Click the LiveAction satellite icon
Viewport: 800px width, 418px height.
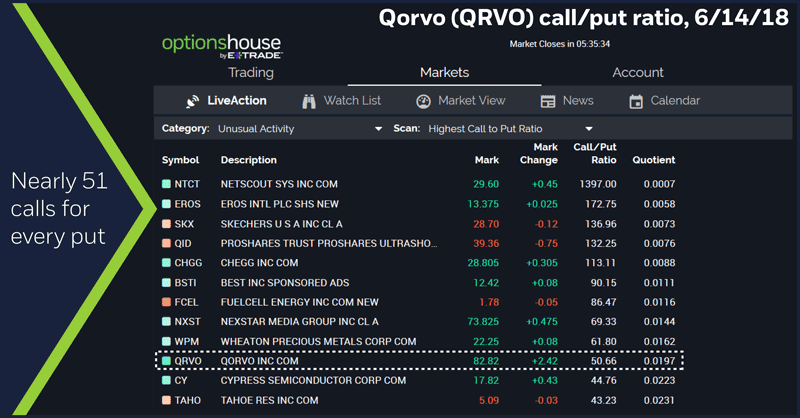193,101
